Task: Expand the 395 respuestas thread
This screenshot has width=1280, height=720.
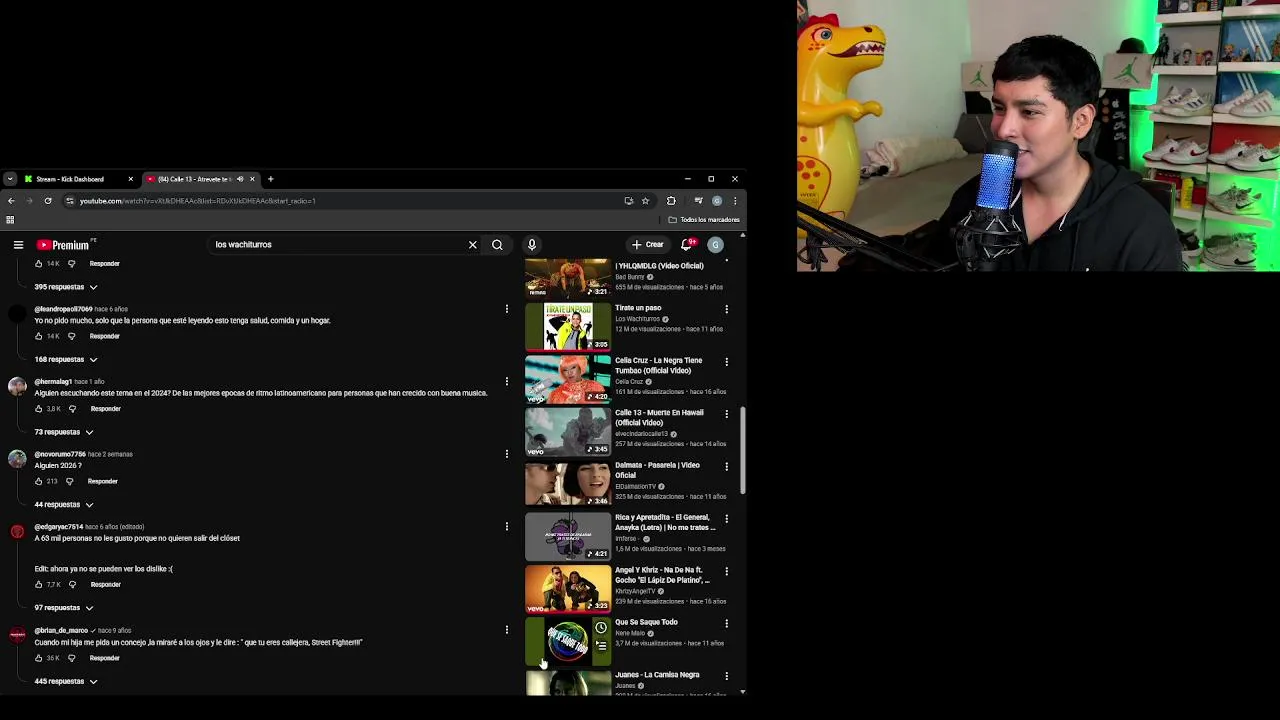Action: tap(66, 287)
